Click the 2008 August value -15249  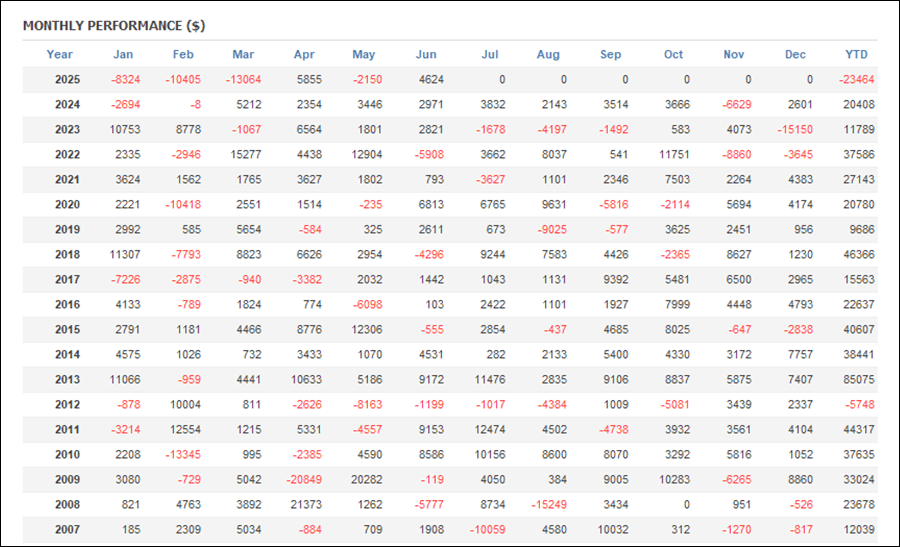(x=549, y=505)
